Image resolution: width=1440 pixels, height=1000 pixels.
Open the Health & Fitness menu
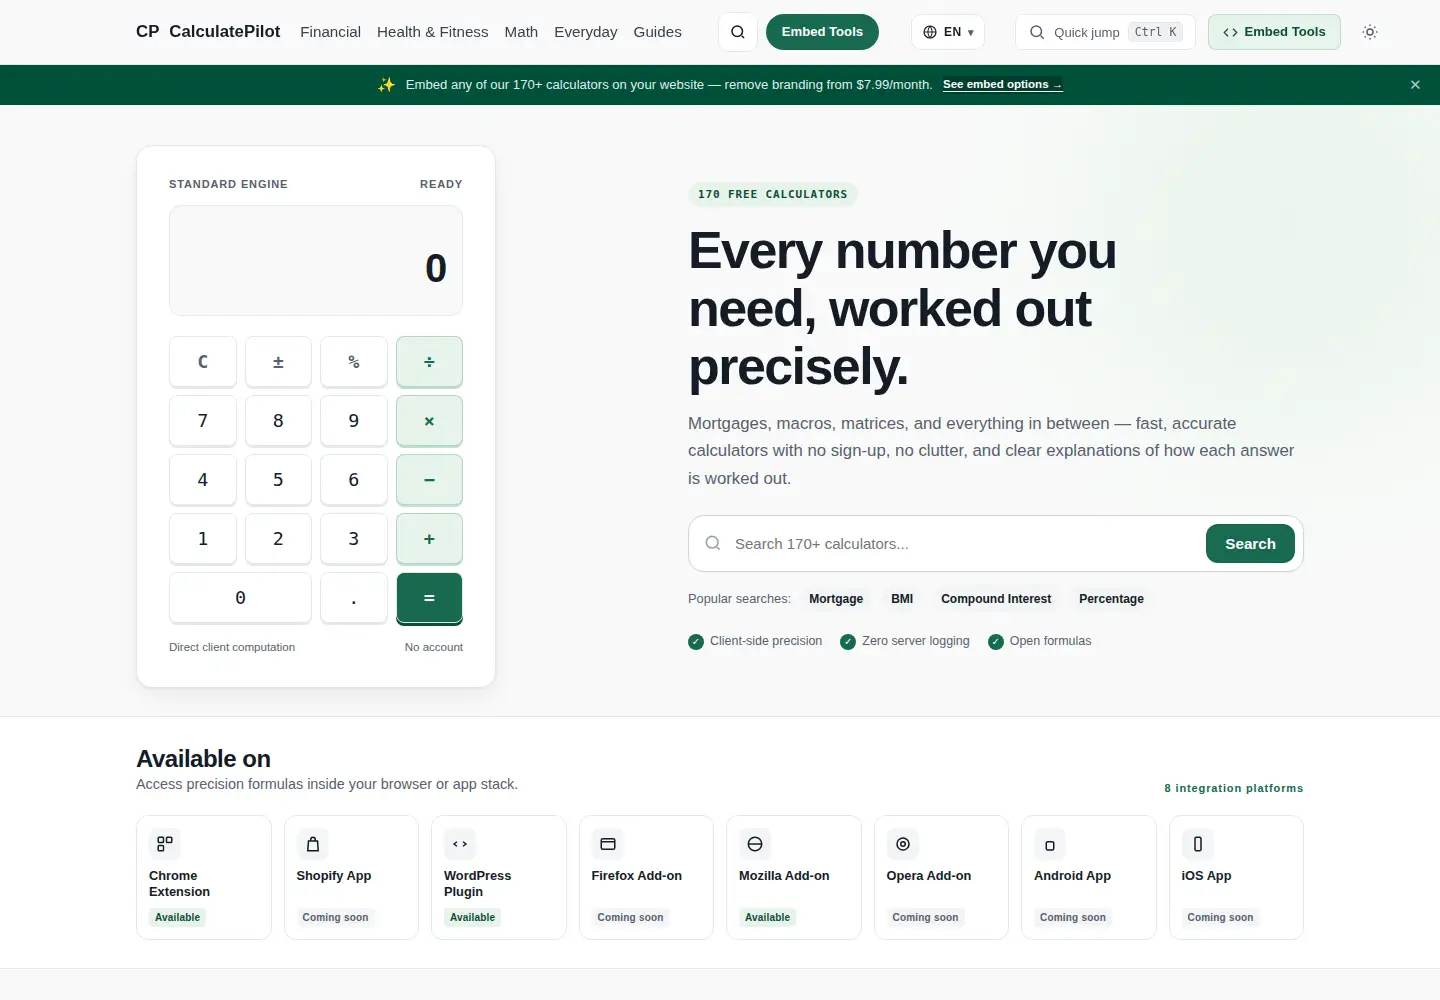(433, 32)
